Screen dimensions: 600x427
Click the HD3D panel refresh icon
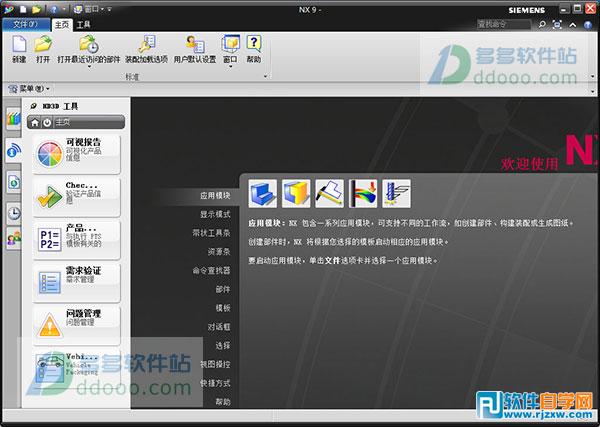(47, 122)
